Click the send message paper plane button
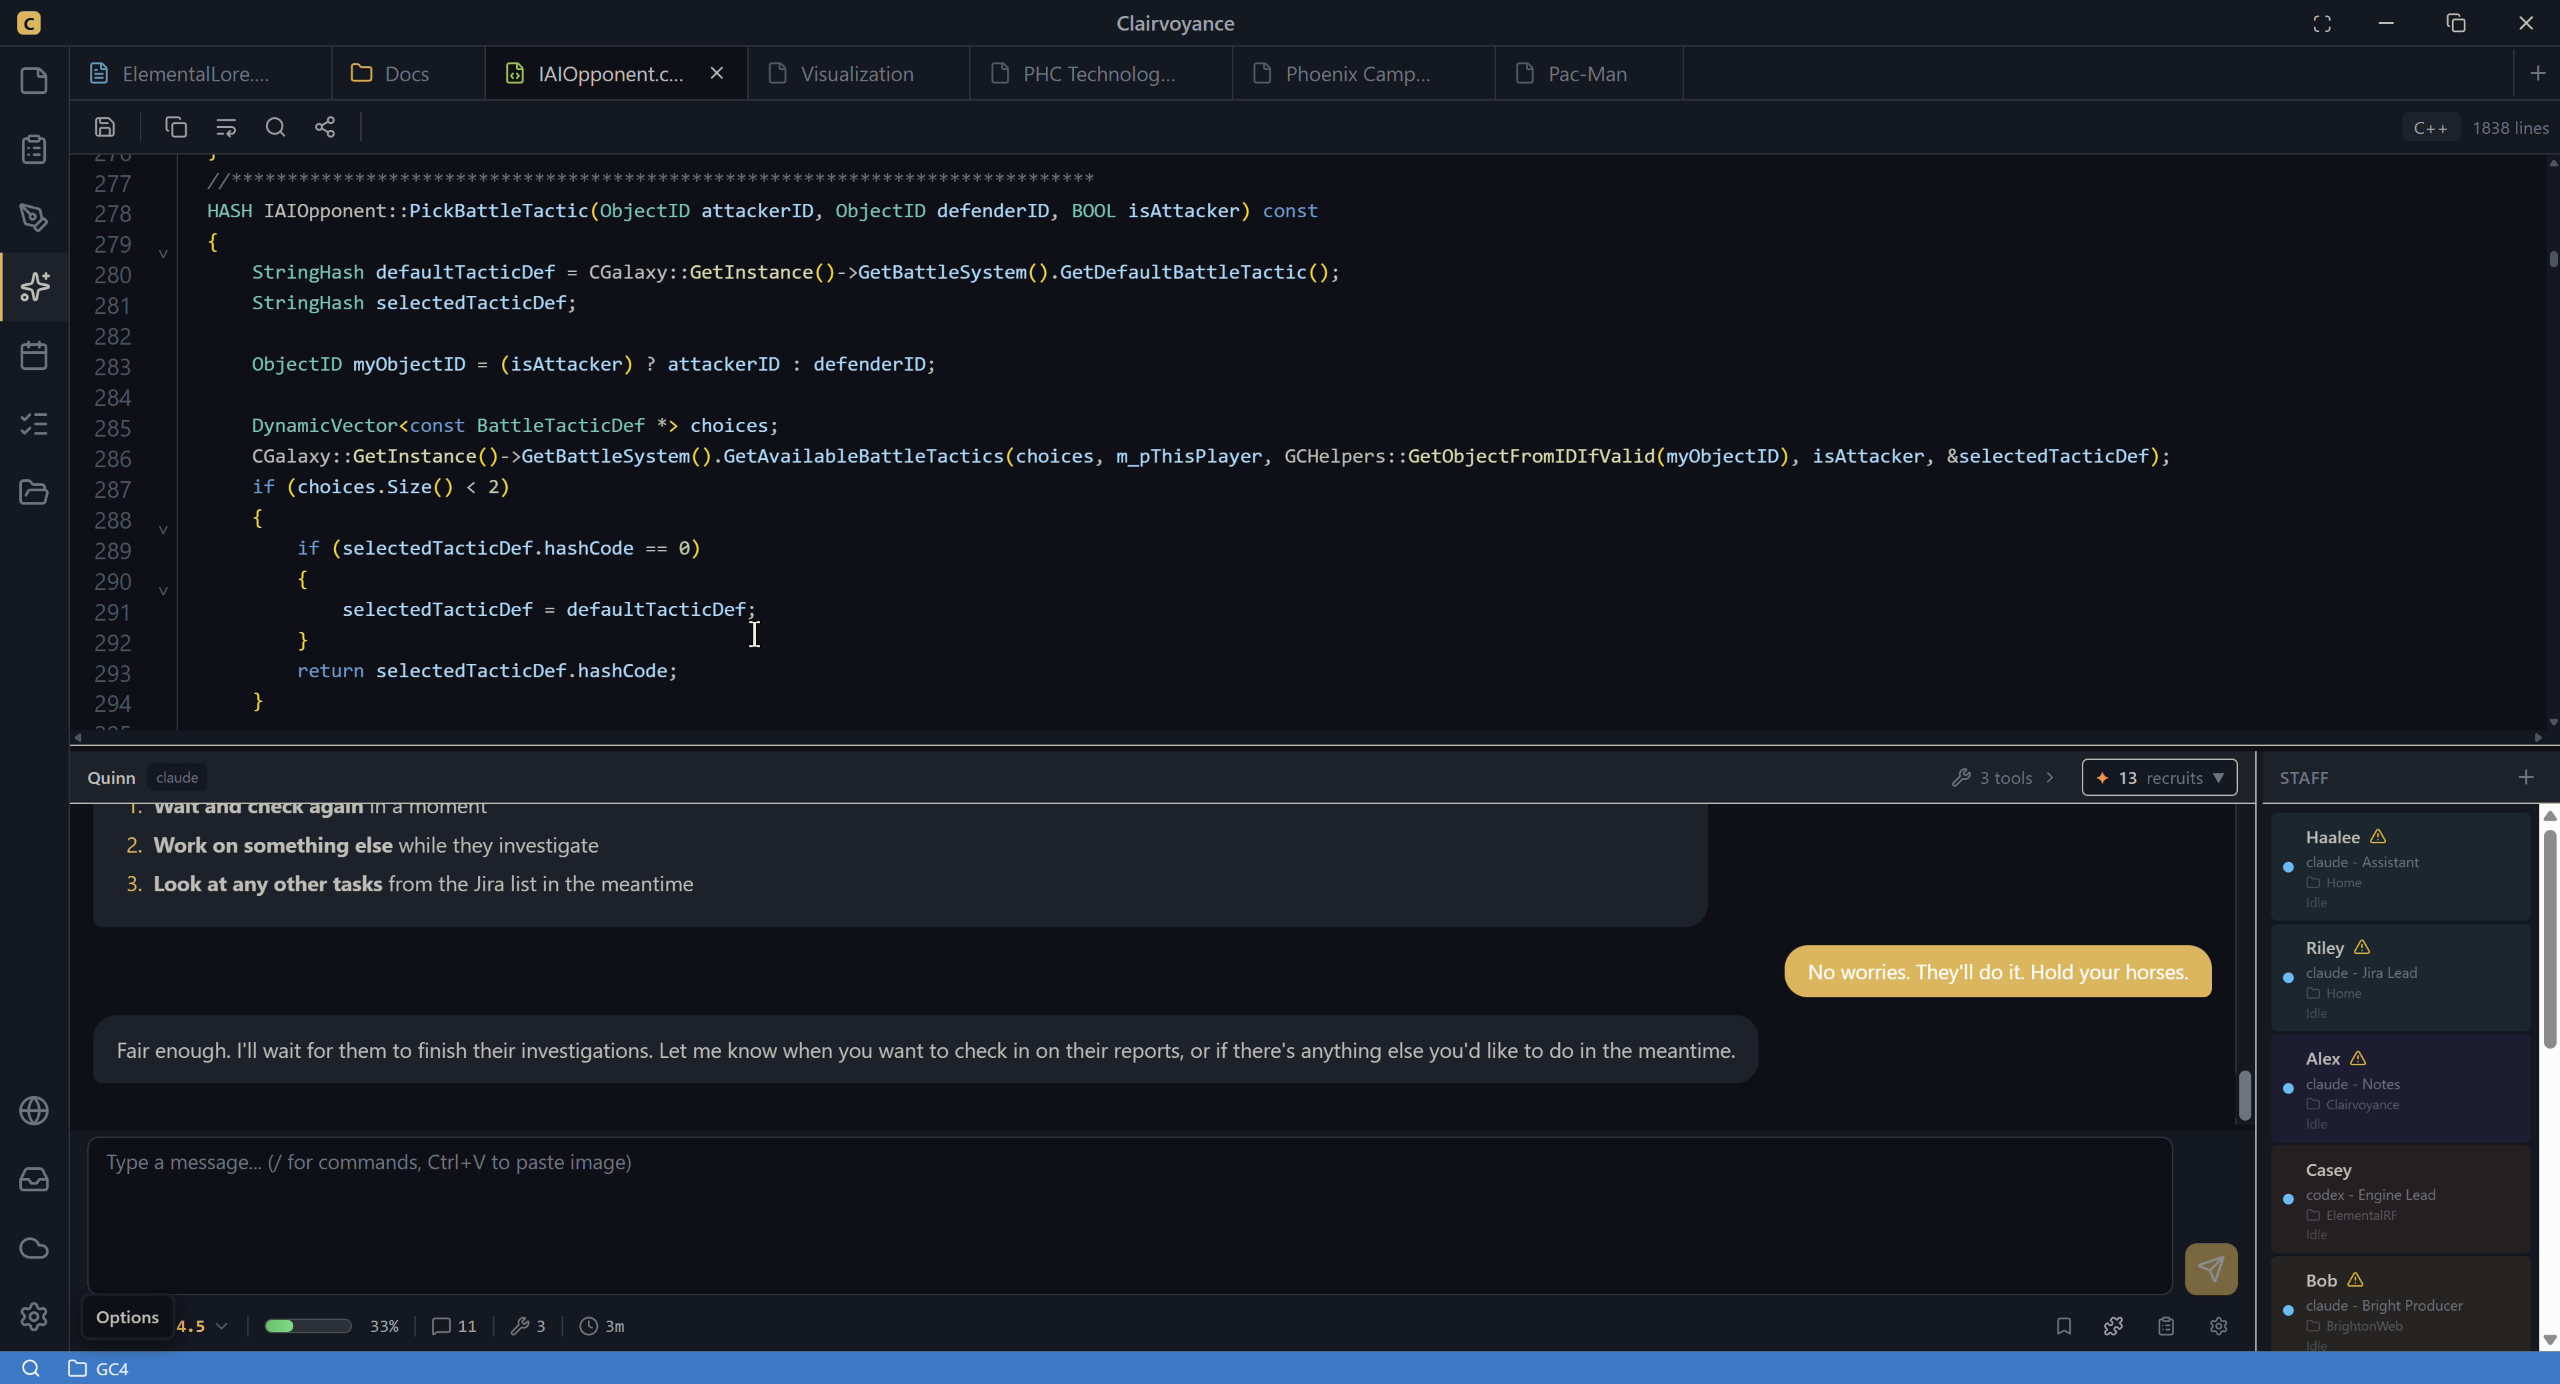This screenshot has height=1384, width=2560. [2210, 1269]
